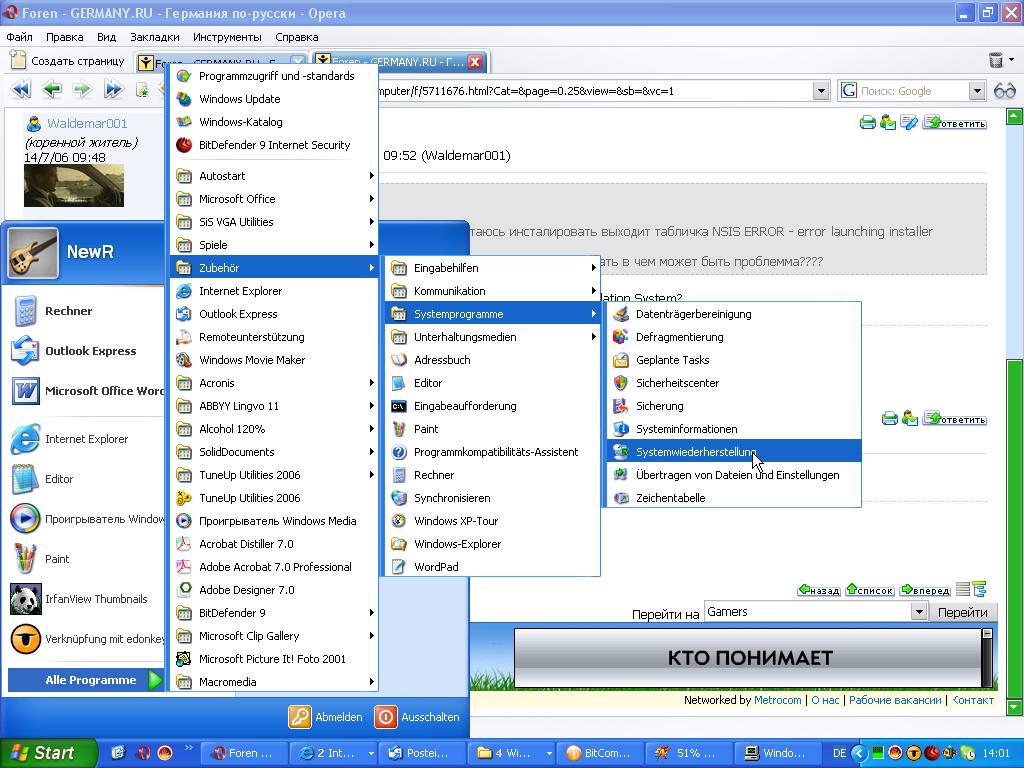The image size is (1024, 768).
Task: Open Remoteunterstützung
Action: tap(274, 337)
